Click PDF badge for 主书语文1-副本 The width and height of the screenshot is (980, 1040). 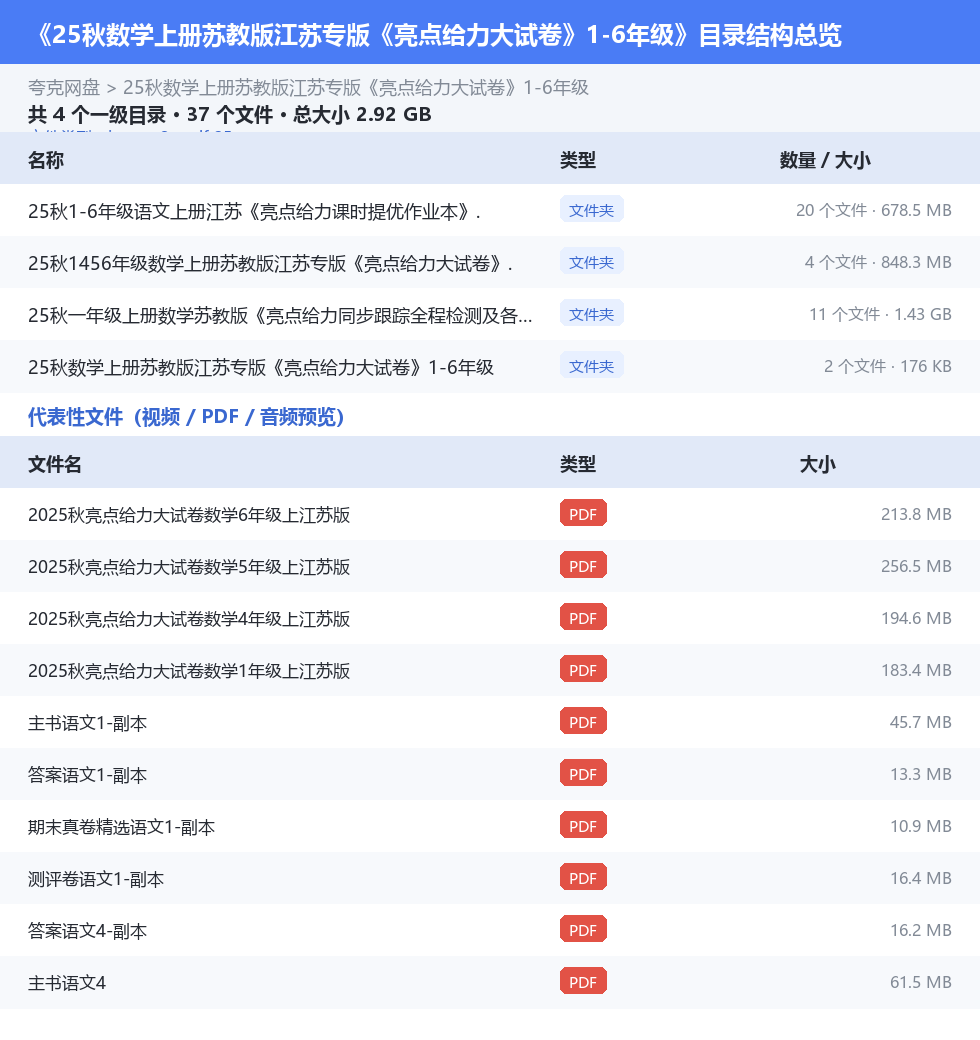tap(583, 722)
